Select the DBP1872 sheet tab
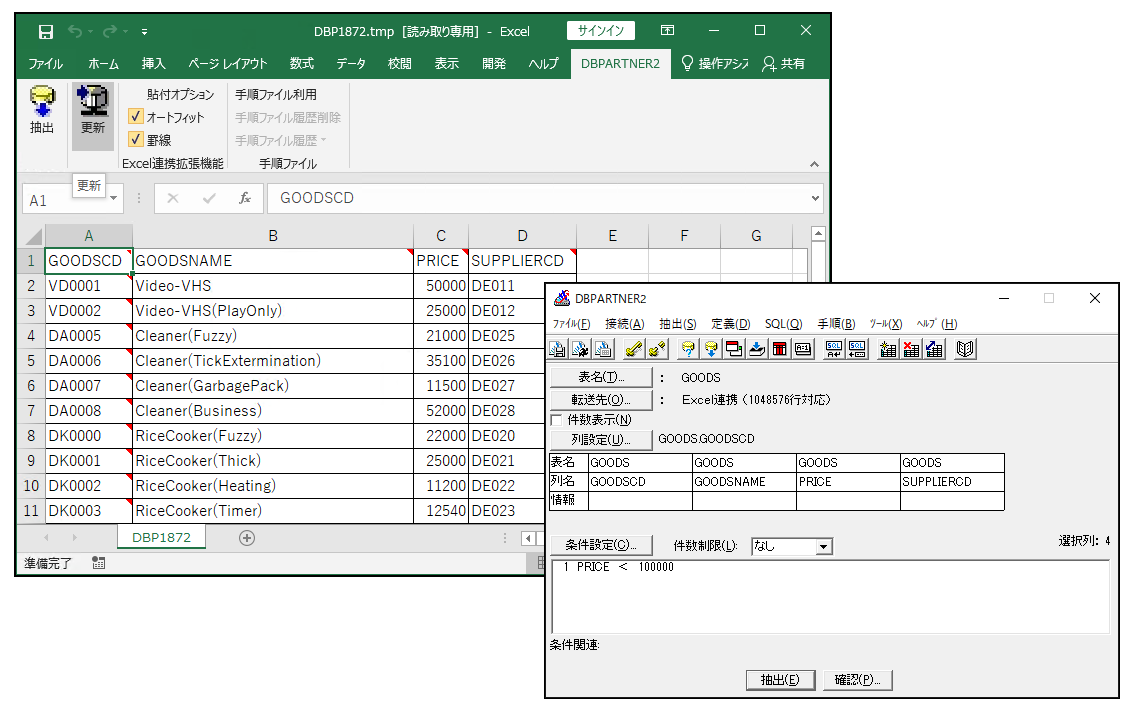 161,537
